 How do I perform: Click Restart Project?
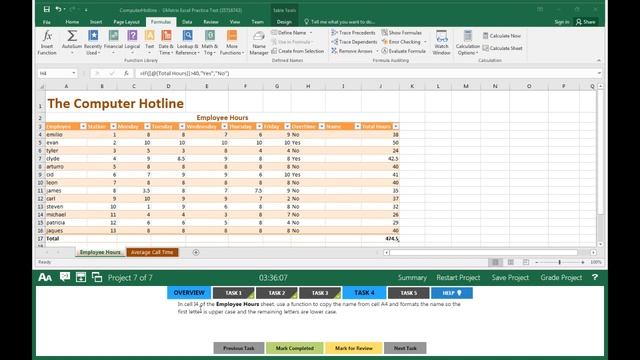[458, 278]
